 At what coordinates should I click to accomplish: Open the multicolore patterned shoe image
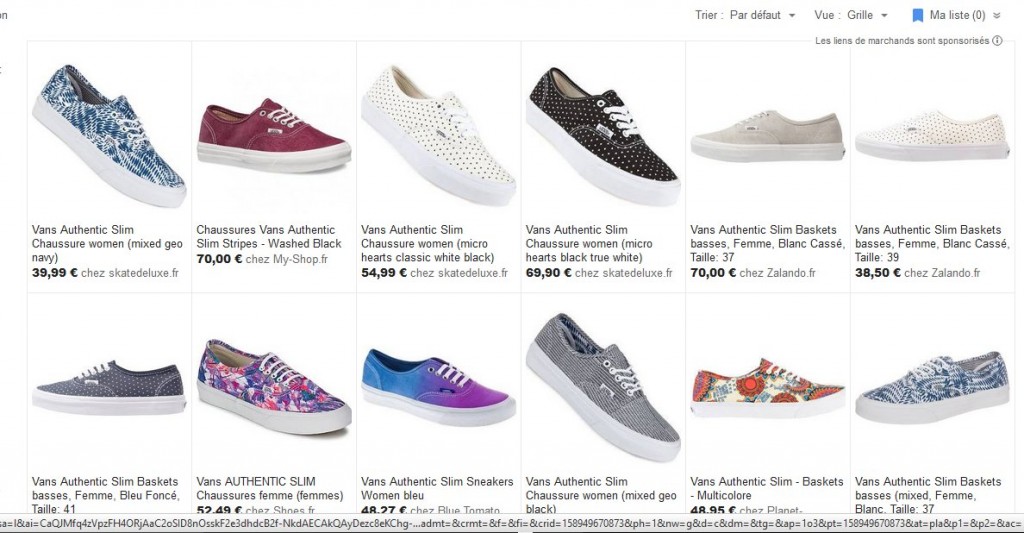767,388
